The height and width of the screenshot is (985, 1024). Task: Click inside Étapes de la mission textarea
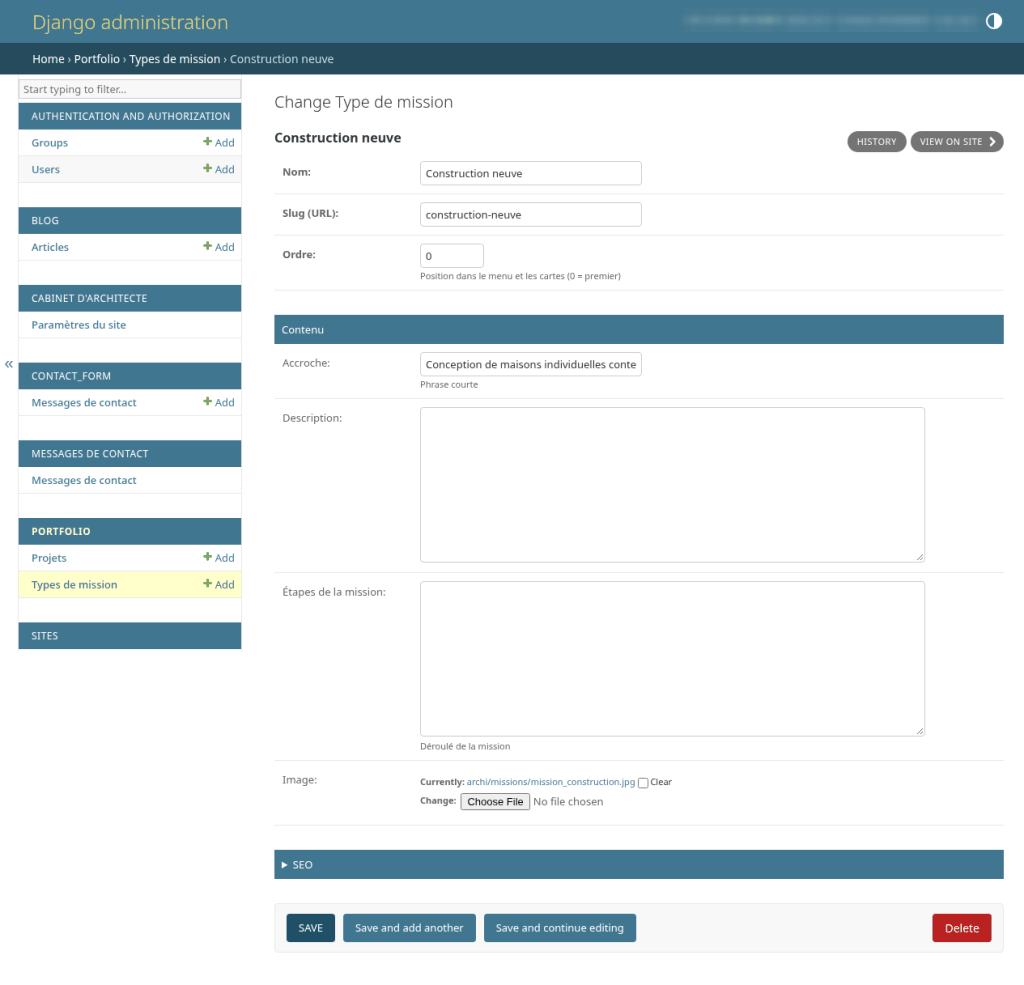coord(672,658)
